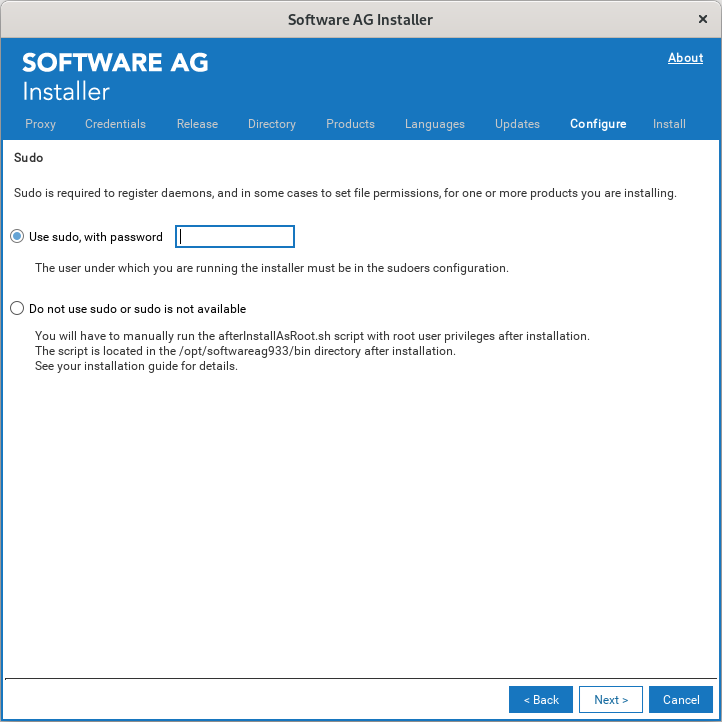This screenshot has width=722, height=722.
Task: Focus the sudo password input field
Action: pos(235,237)
